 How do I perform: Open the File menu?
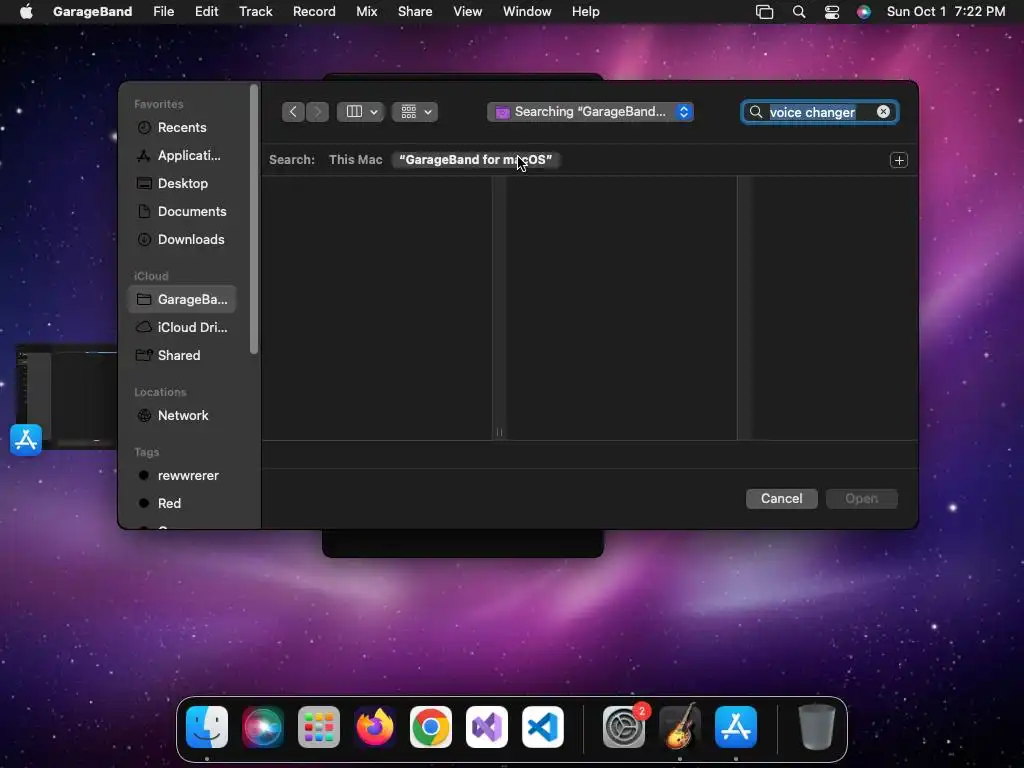pyautogui.click(x=163, y=12)
